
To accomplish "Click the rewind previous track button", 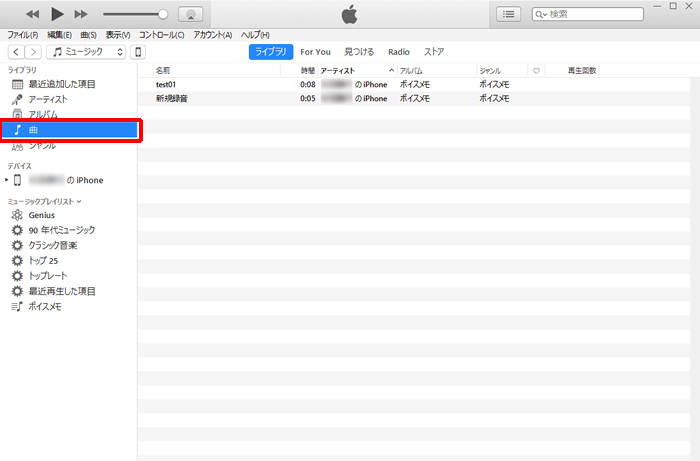I will (x=32, y=14).
